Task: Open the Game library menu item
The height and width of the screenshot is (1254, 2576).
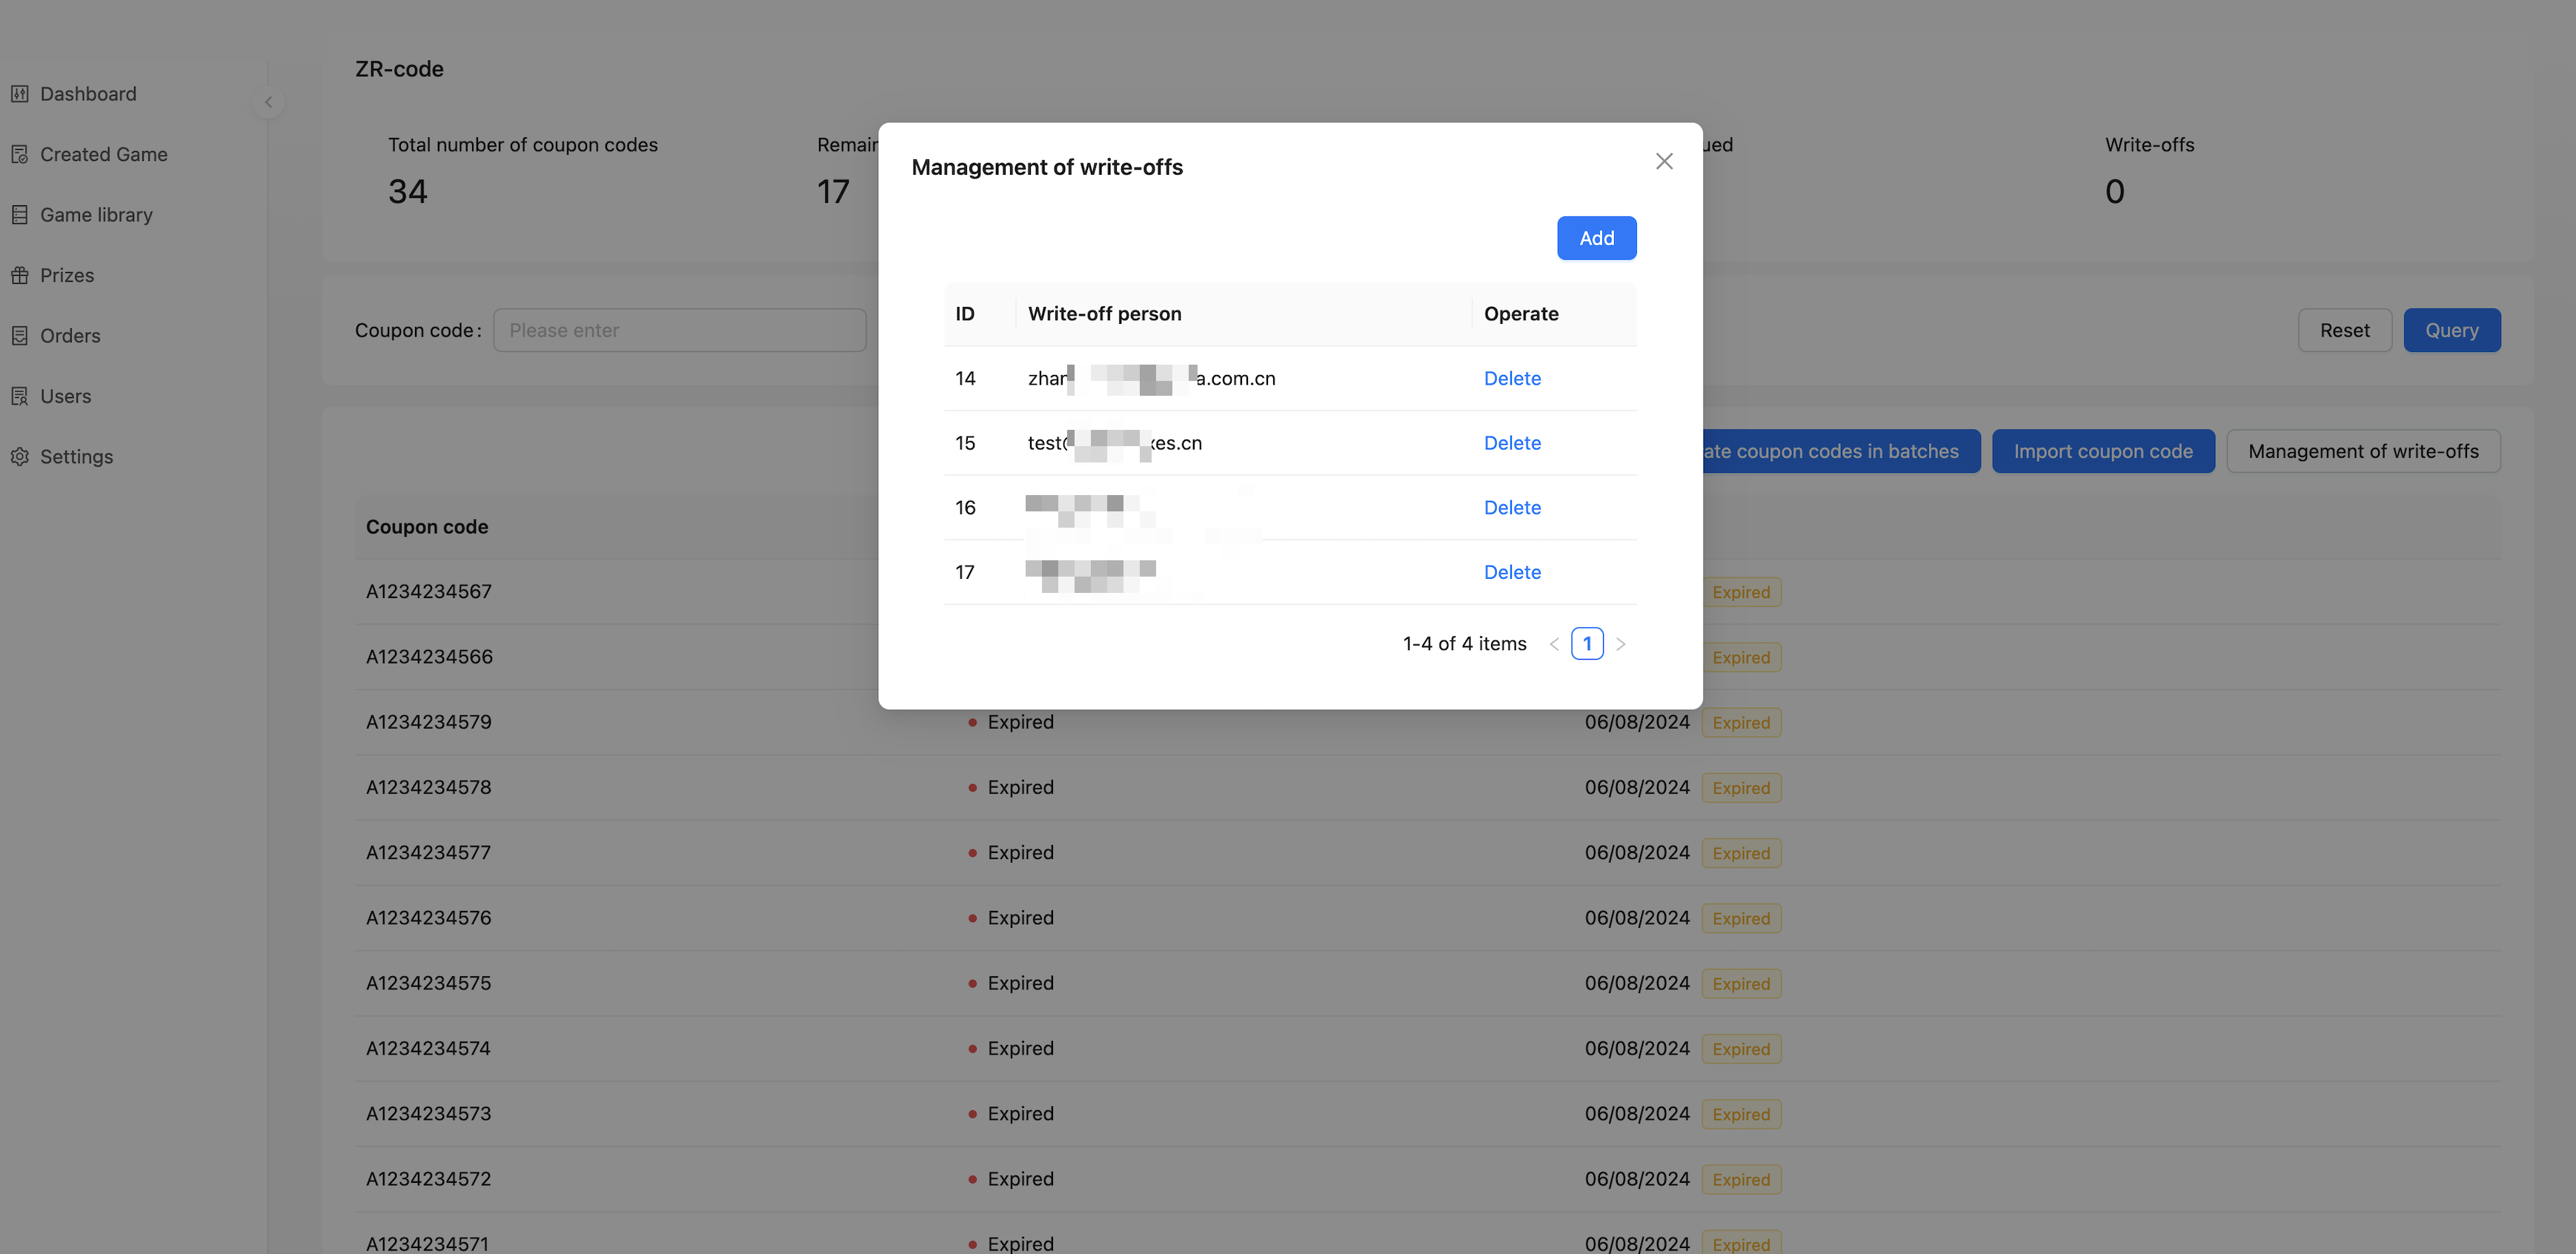Action: tap(96, 215)
